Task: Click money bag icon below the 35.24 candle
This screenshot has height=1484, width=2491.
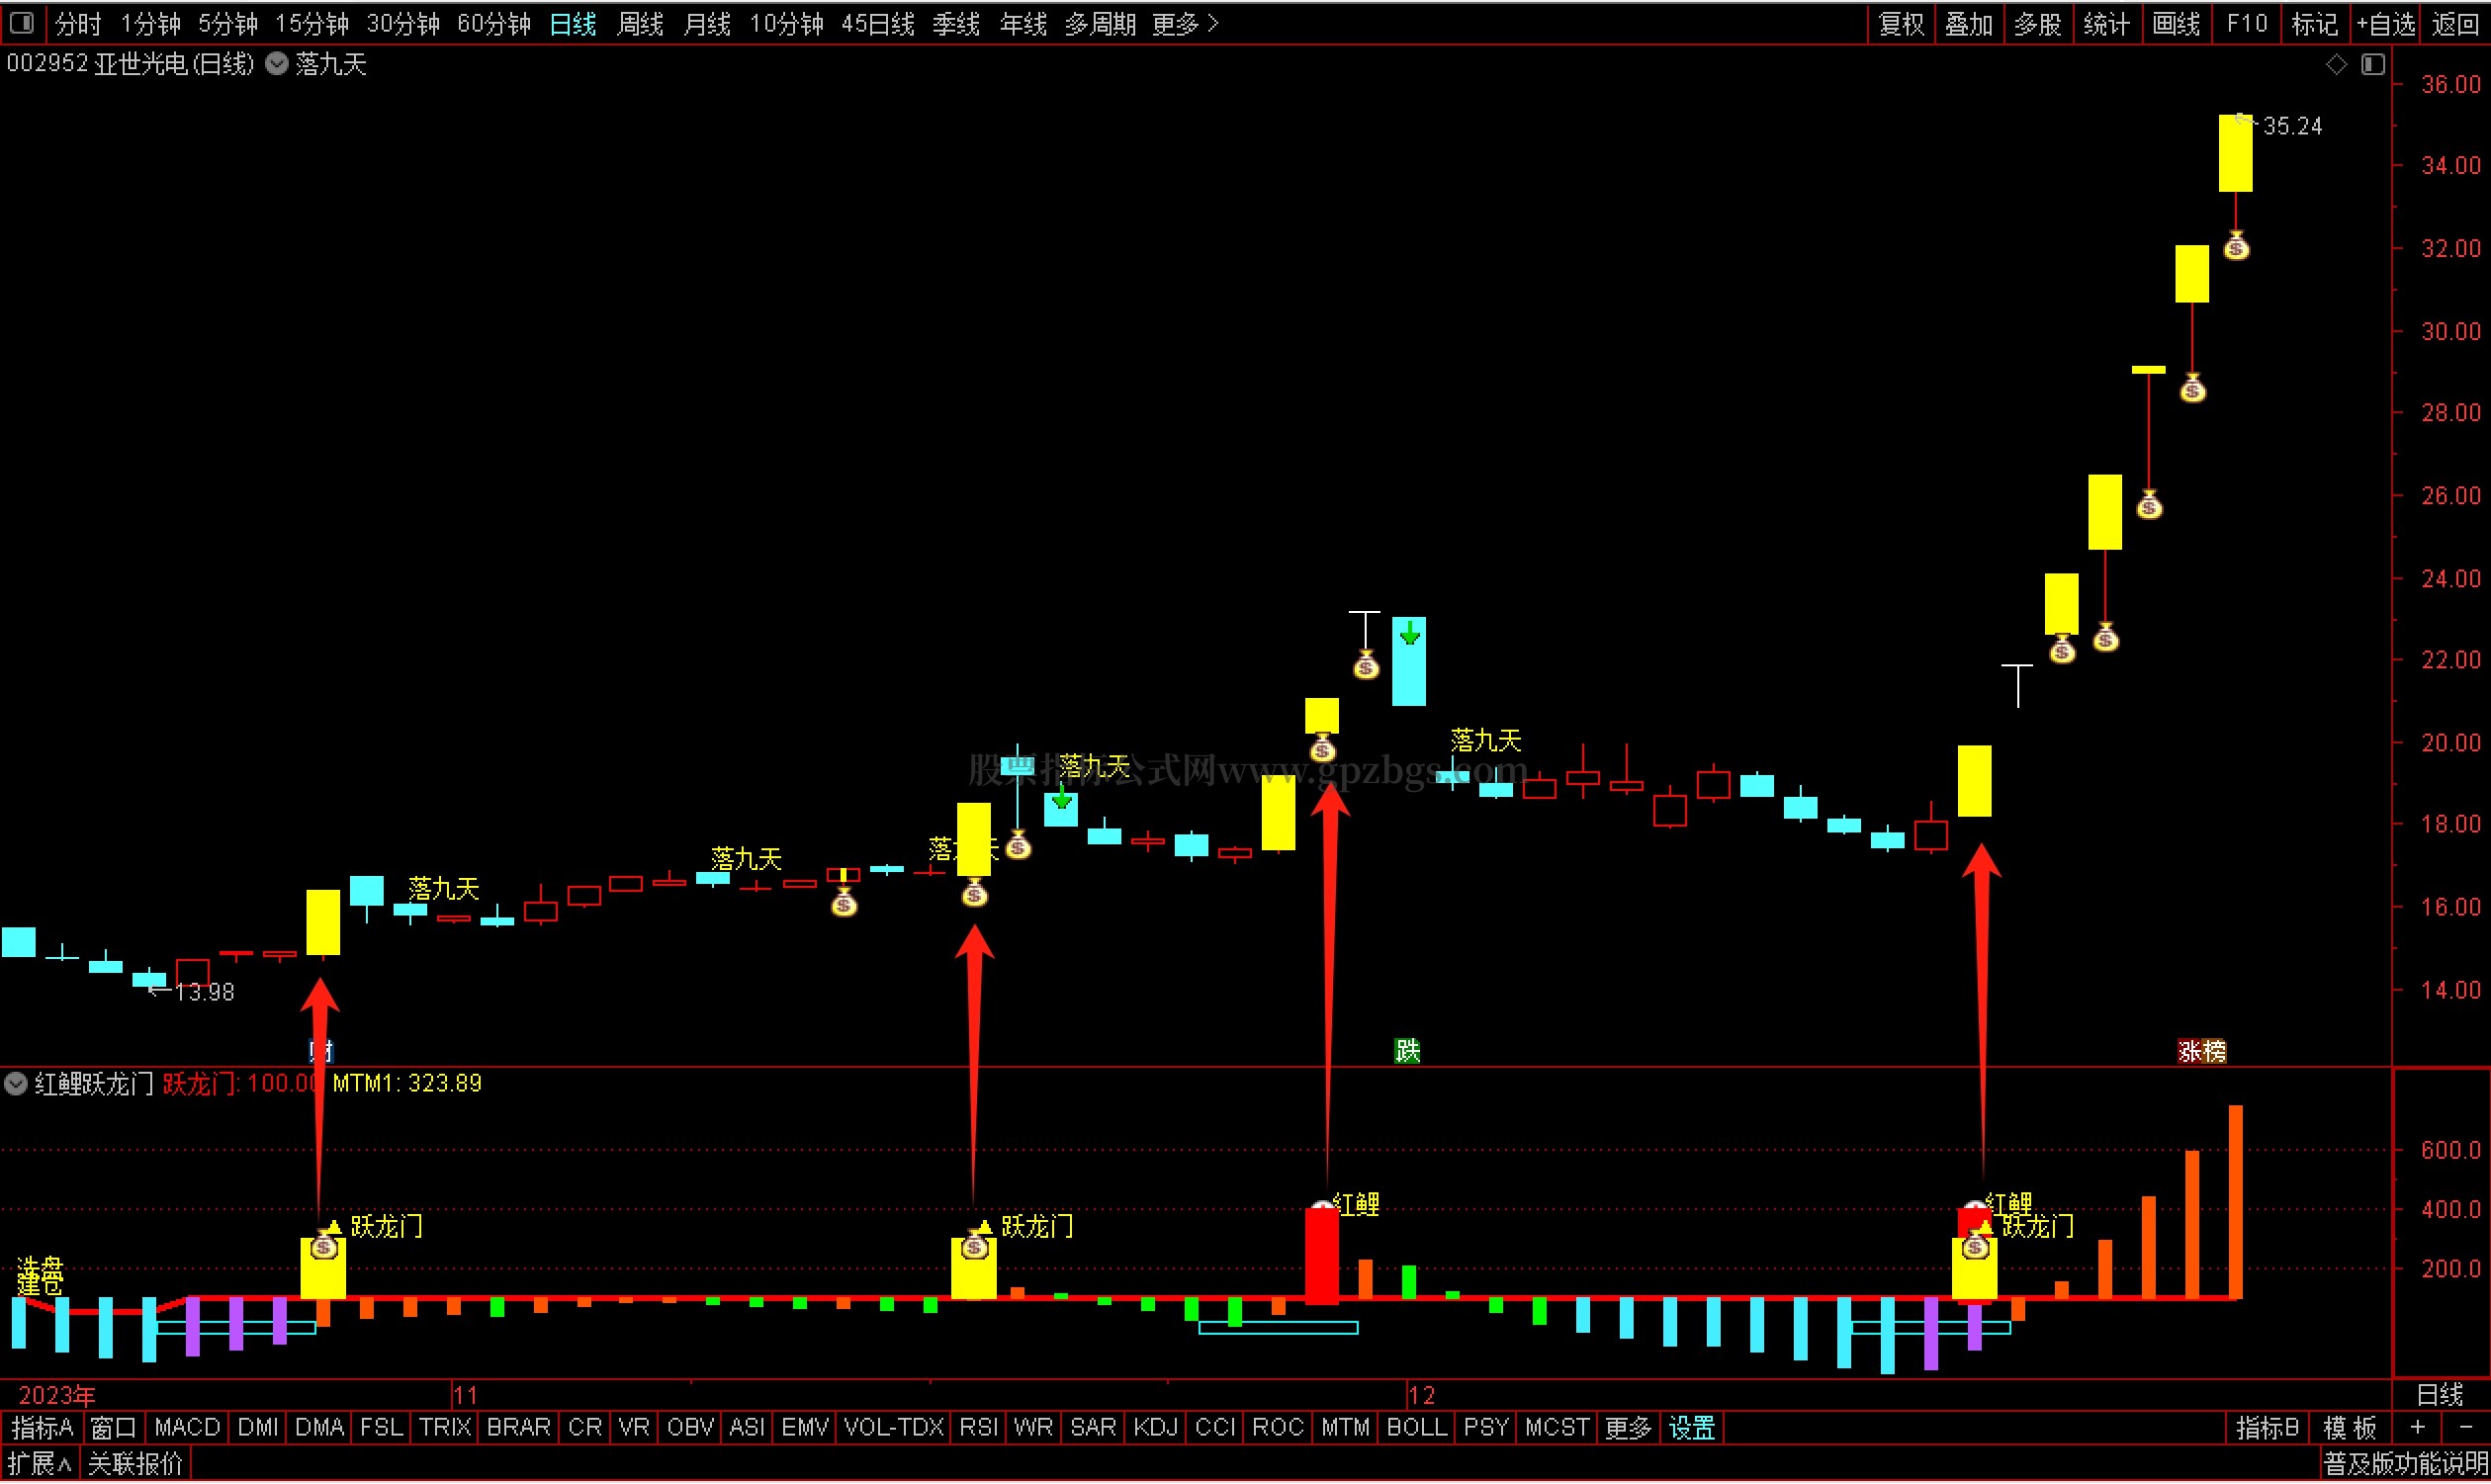Action: pyautogui.click(x=2236, y=246)
